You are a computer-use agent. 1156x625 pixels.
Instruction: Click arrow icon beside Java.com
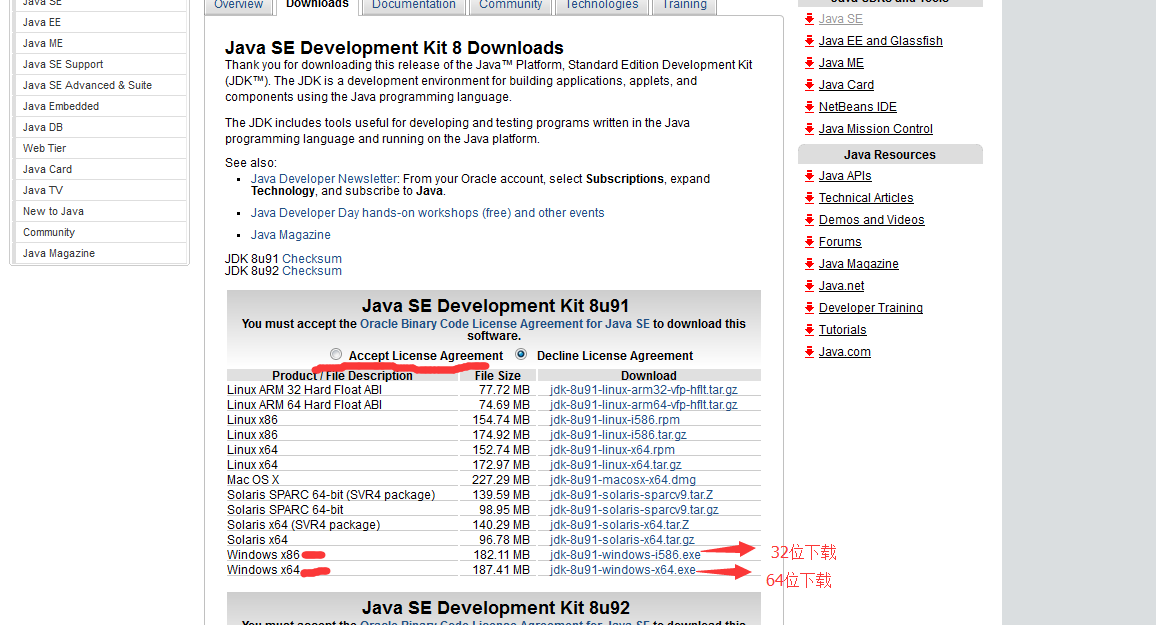coord(809,353)
